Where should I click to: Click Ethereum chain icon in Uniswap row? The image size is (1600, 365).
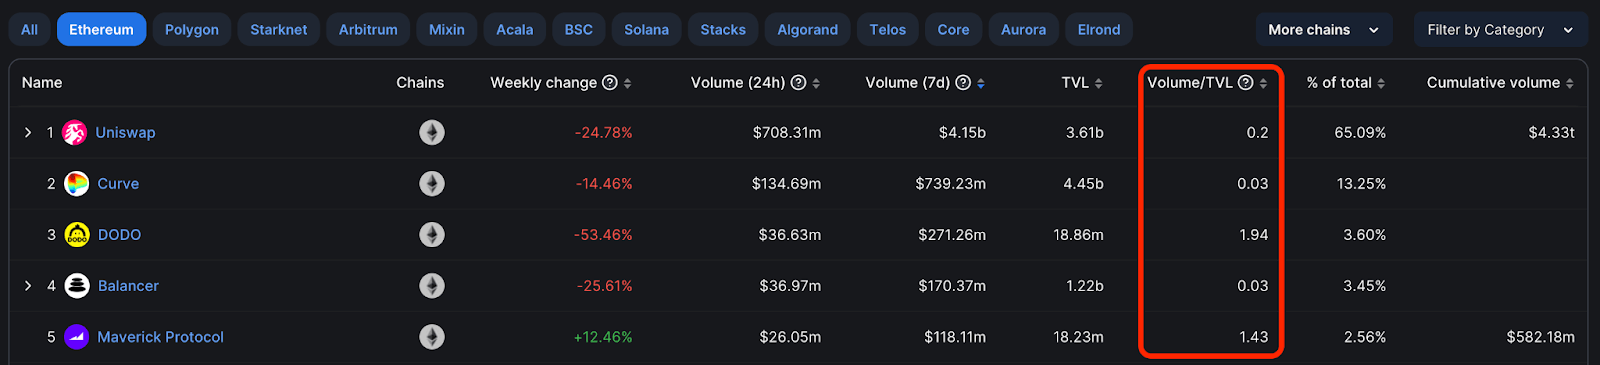[x=432, y=132]
